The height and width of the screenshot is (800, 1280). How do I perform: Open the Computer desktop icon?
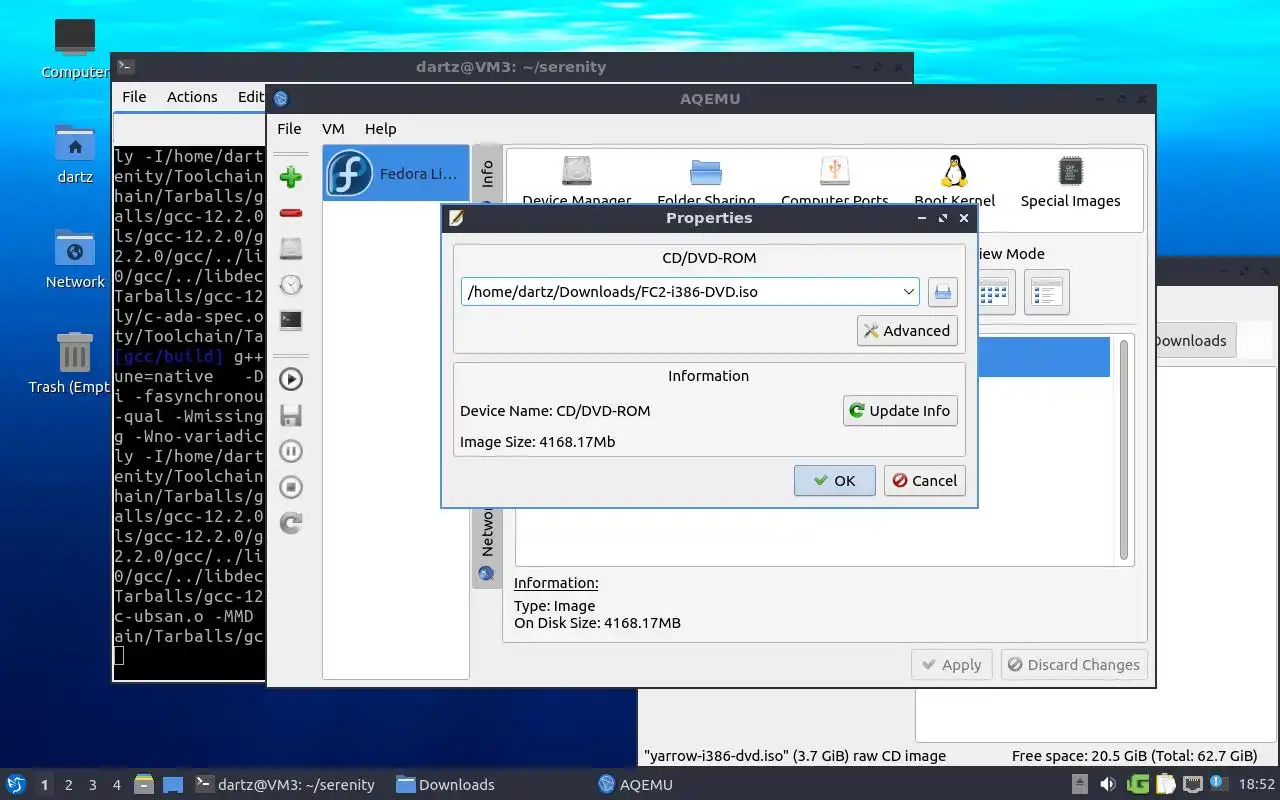coord(75,50)
